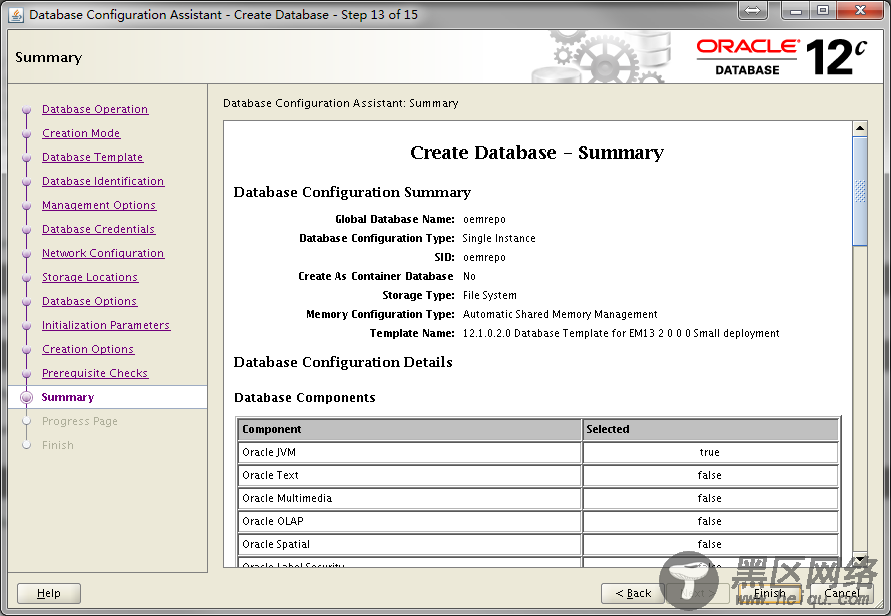The height and width of the screenshot is (616, 891).
Task: Select the Summary step in sidebar
Action: click(68, 397)
